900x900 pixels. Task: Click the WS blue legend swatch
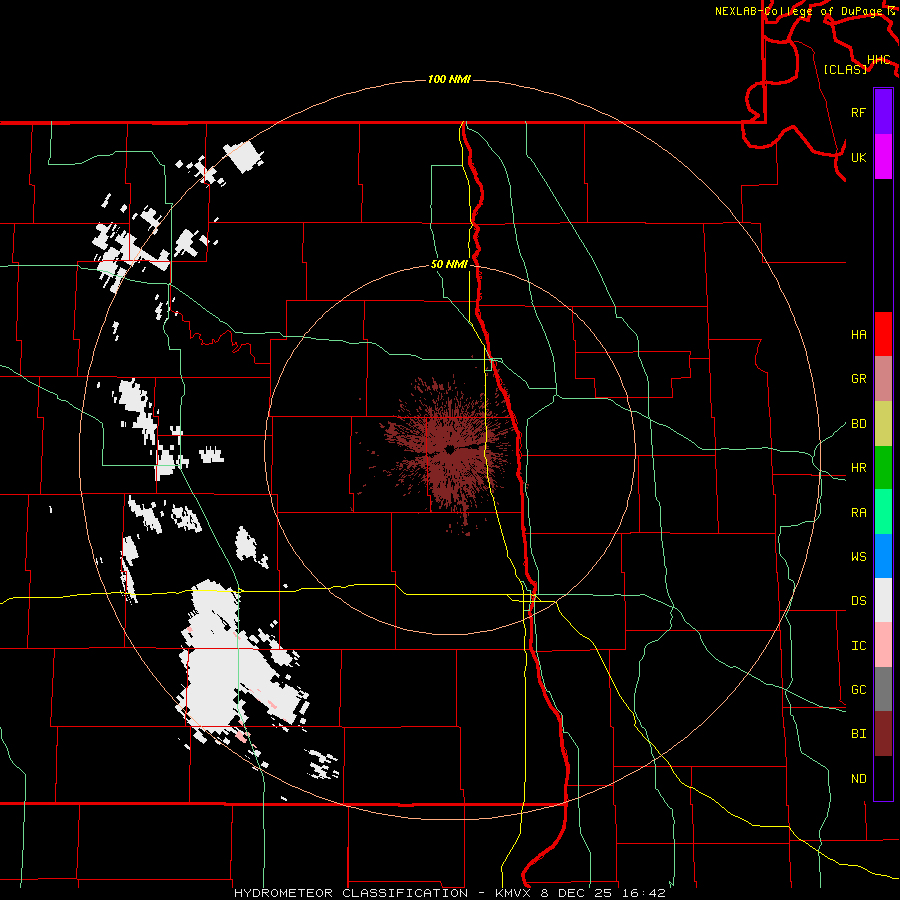tap(883, 556)
